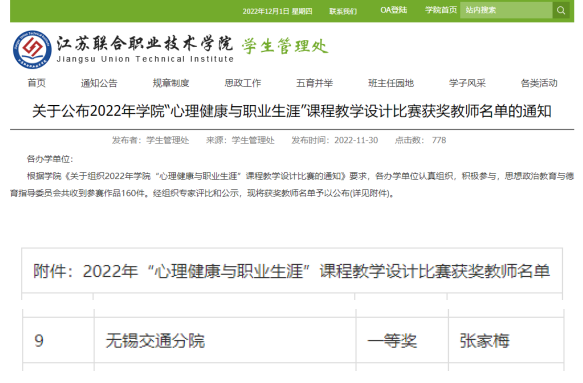Viewport: 583px width, 383px height.
Task: Click 来源：学生管理处 text
Action: point(240,140)
